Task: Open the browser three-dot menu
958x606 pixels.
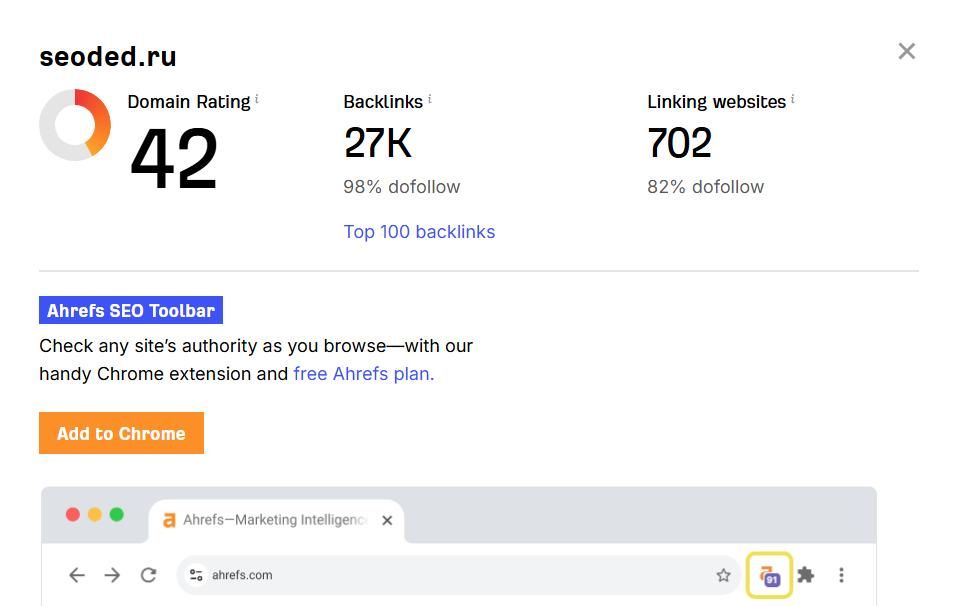Action: click(841, 575)
